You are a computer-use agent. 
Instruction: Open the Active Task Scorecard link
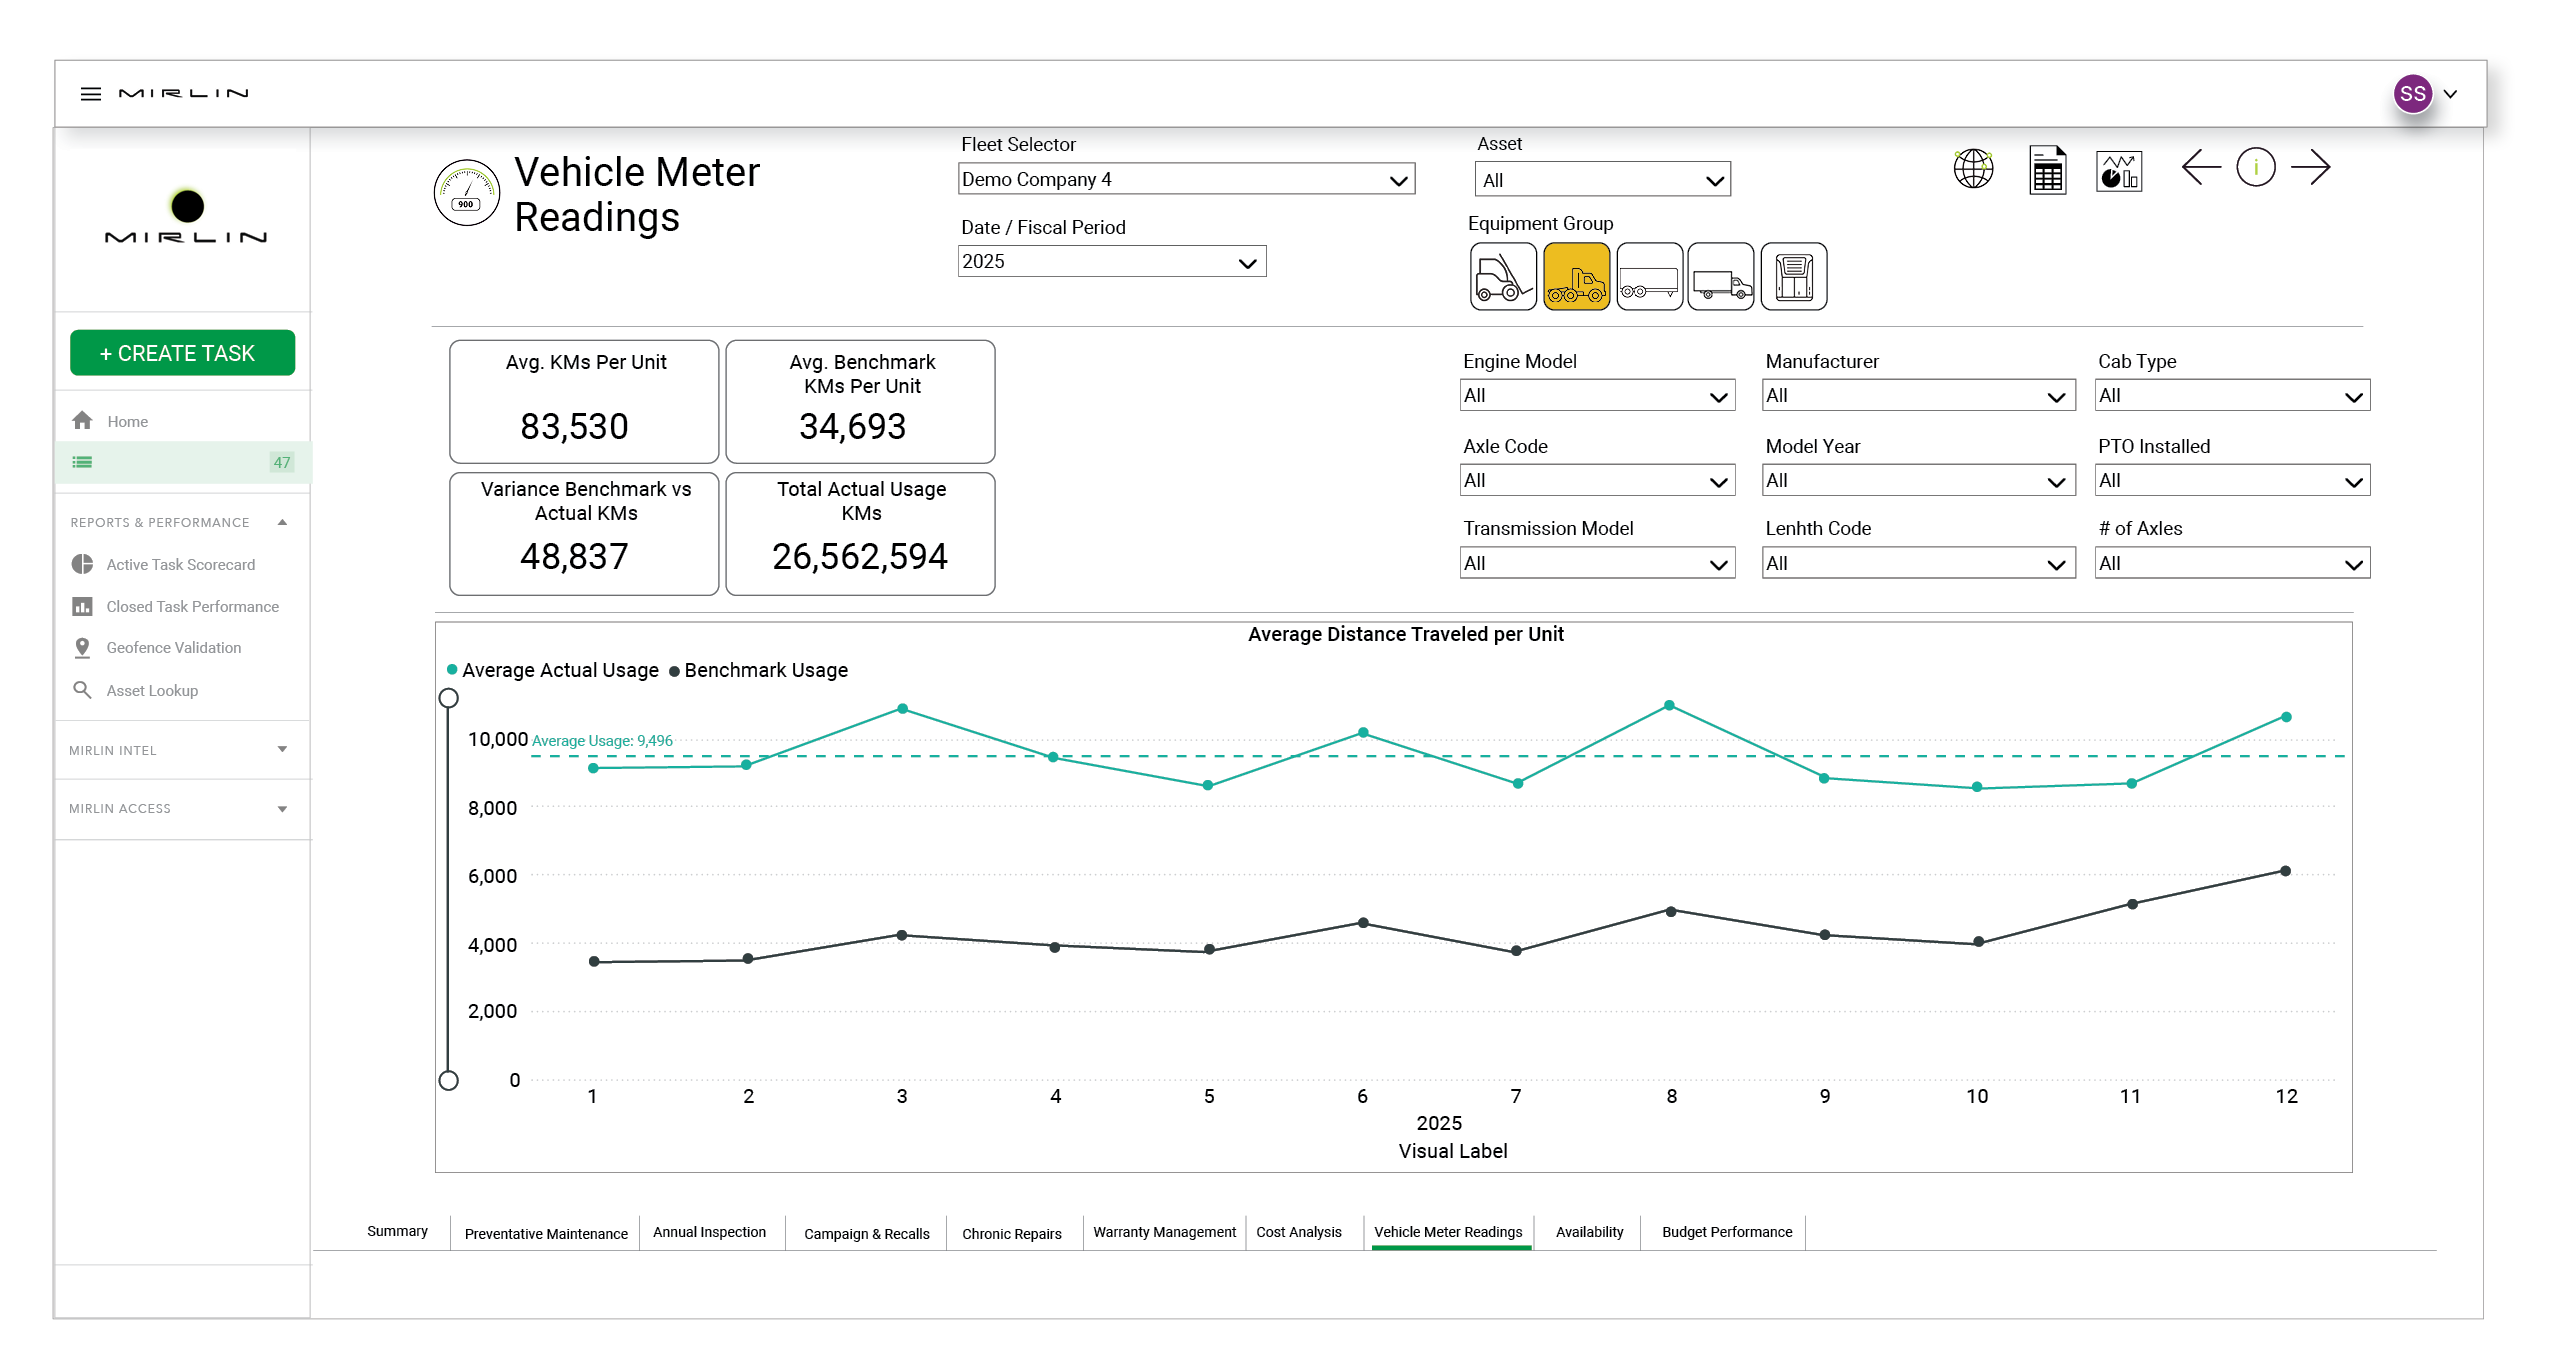pyautogui.click(x=180, y=565)
